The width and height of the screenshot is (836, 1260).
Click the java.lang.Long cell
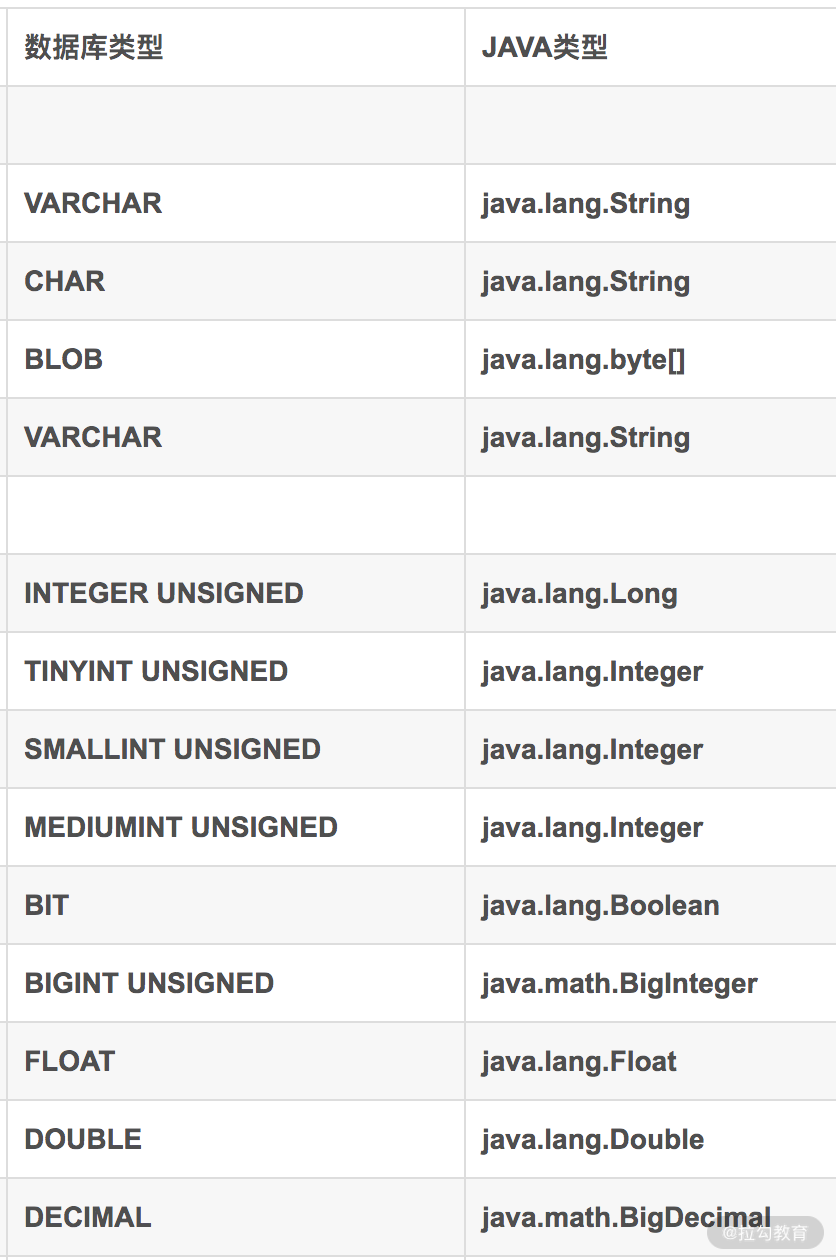click(x=579, y=593)
